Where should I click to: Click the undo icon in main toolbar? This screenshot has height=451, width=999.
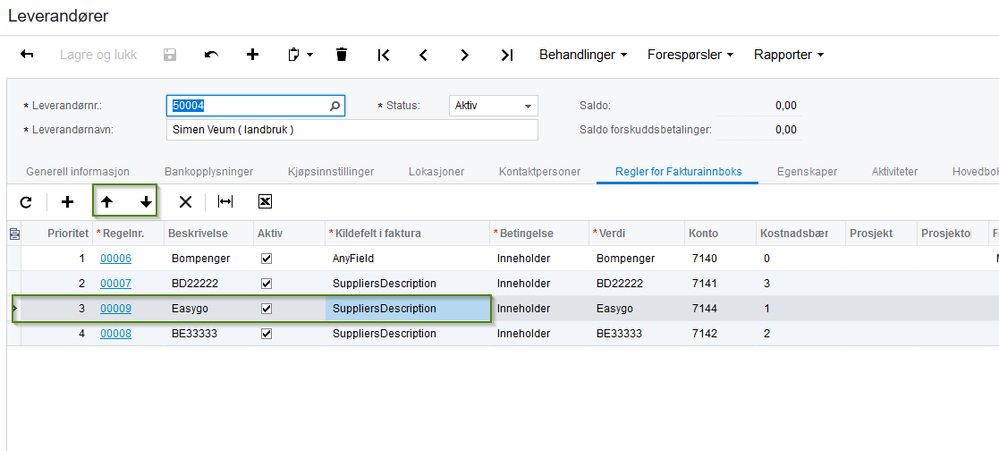(x=211, y=55)
